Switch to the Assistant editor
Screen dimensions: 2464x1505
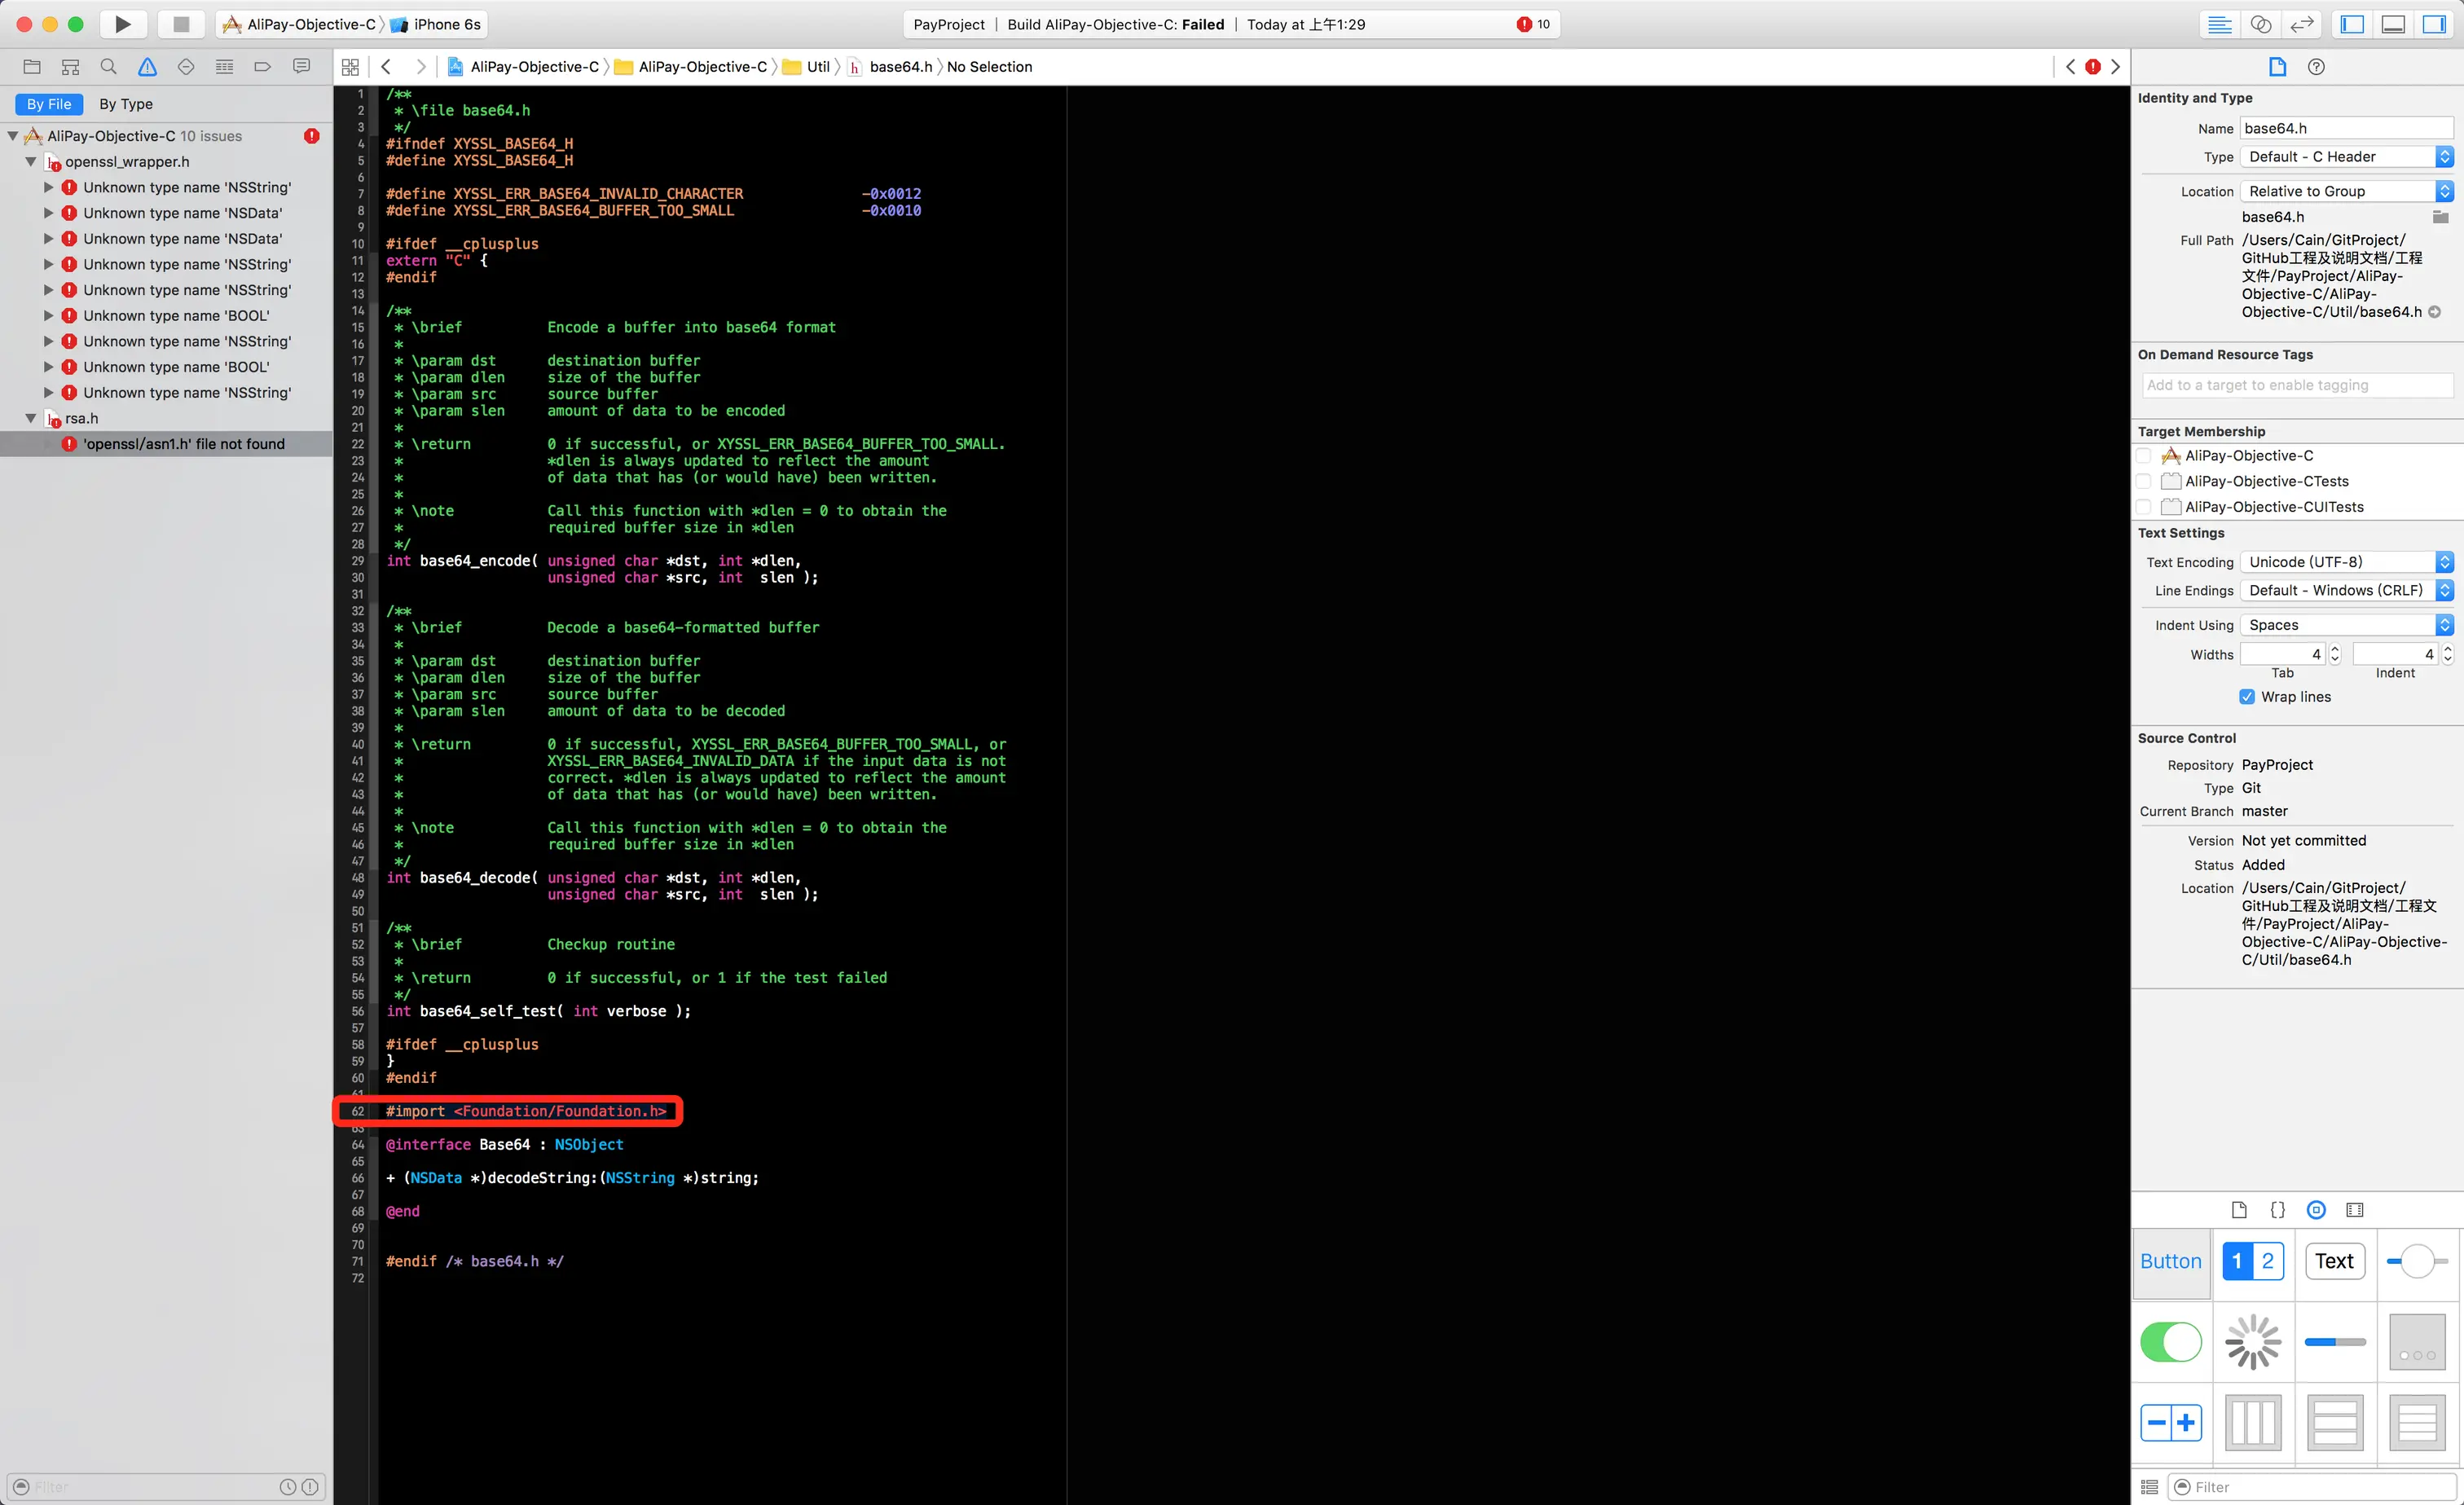click(x=2260, y=24)
